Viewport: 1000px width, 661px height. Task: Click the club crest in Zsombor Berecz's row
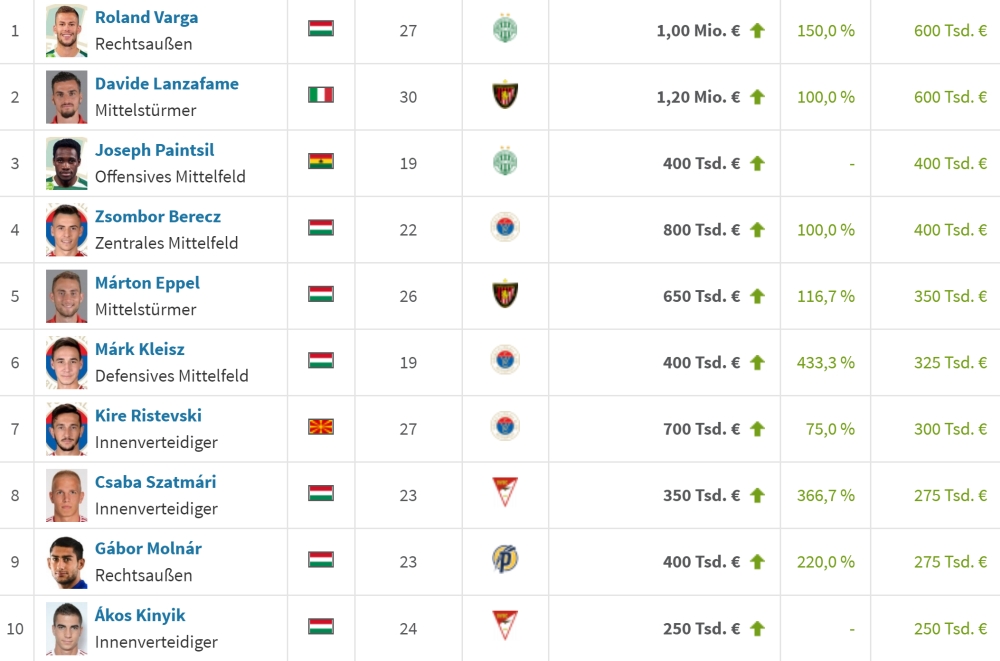point(505,228)
